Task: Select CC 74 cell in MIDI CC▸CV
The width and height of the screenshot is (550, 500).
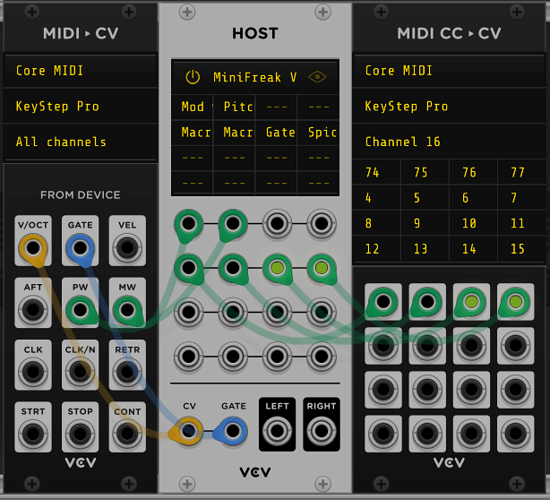Action: click(x=376, y=172)
